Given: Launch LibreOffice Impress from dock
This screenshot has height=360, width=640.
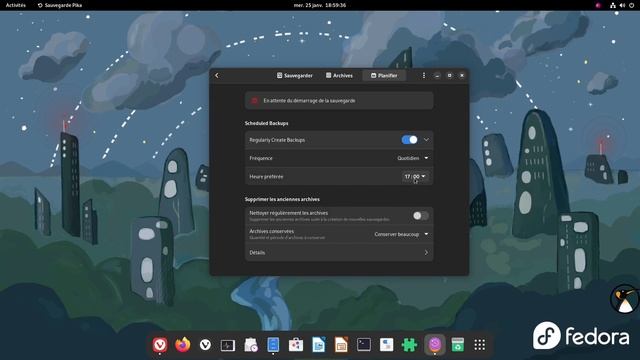Looking at the screenshot, I should (x=341, y=345).
